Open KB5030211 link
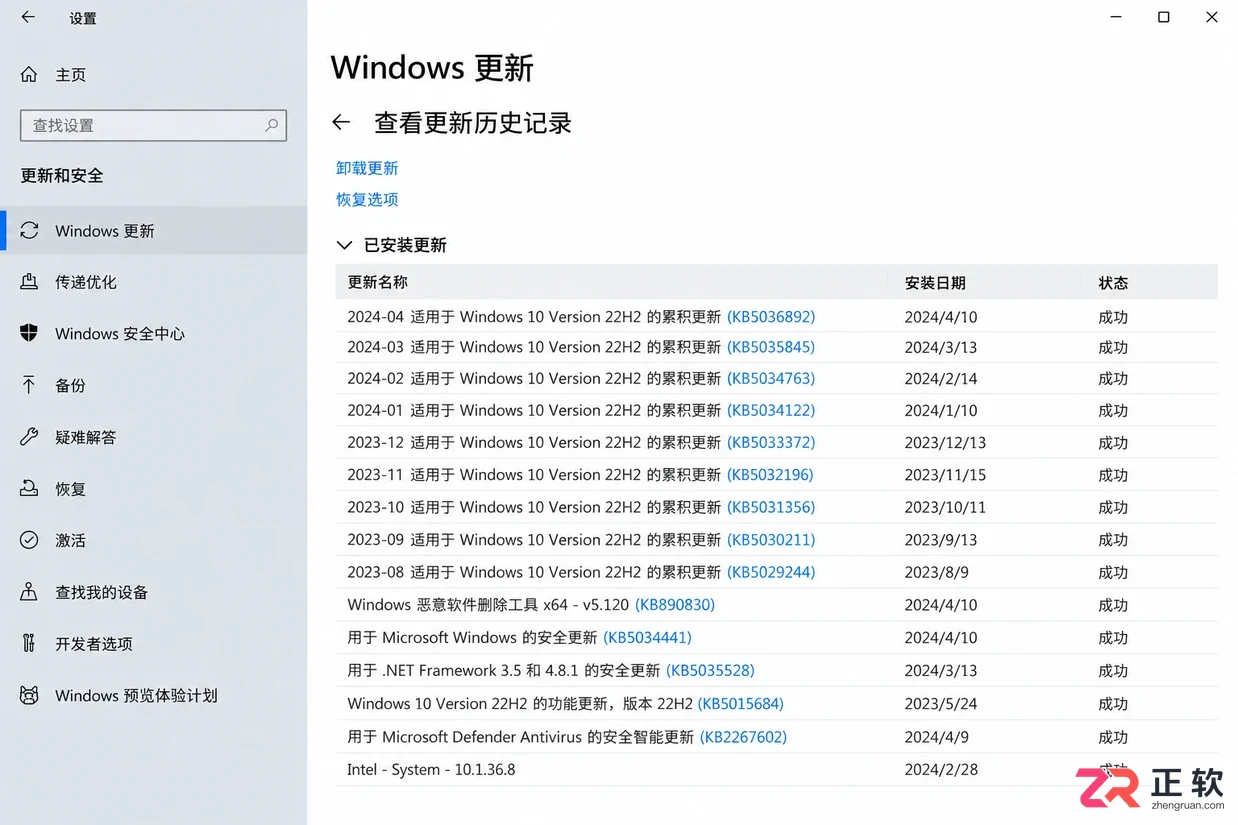The width and height of the screenshot is (1238, 825). point(771,539)
